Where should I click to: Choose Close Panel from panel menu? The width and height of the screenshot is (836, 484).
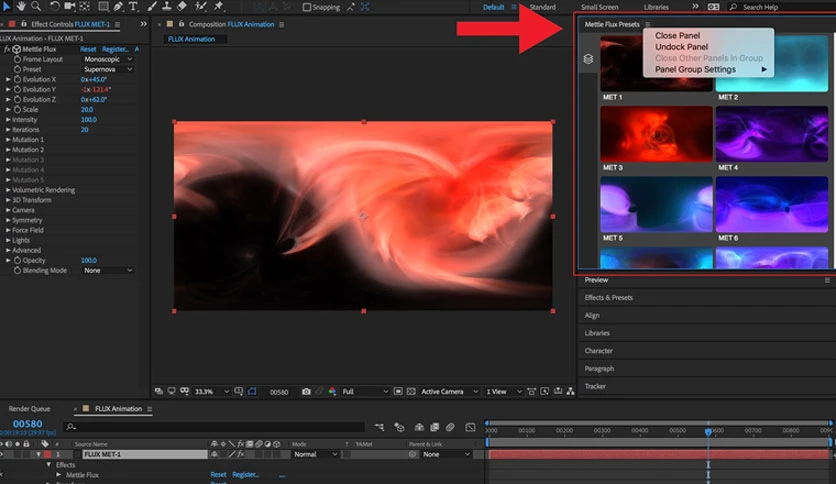pos(677,35)
